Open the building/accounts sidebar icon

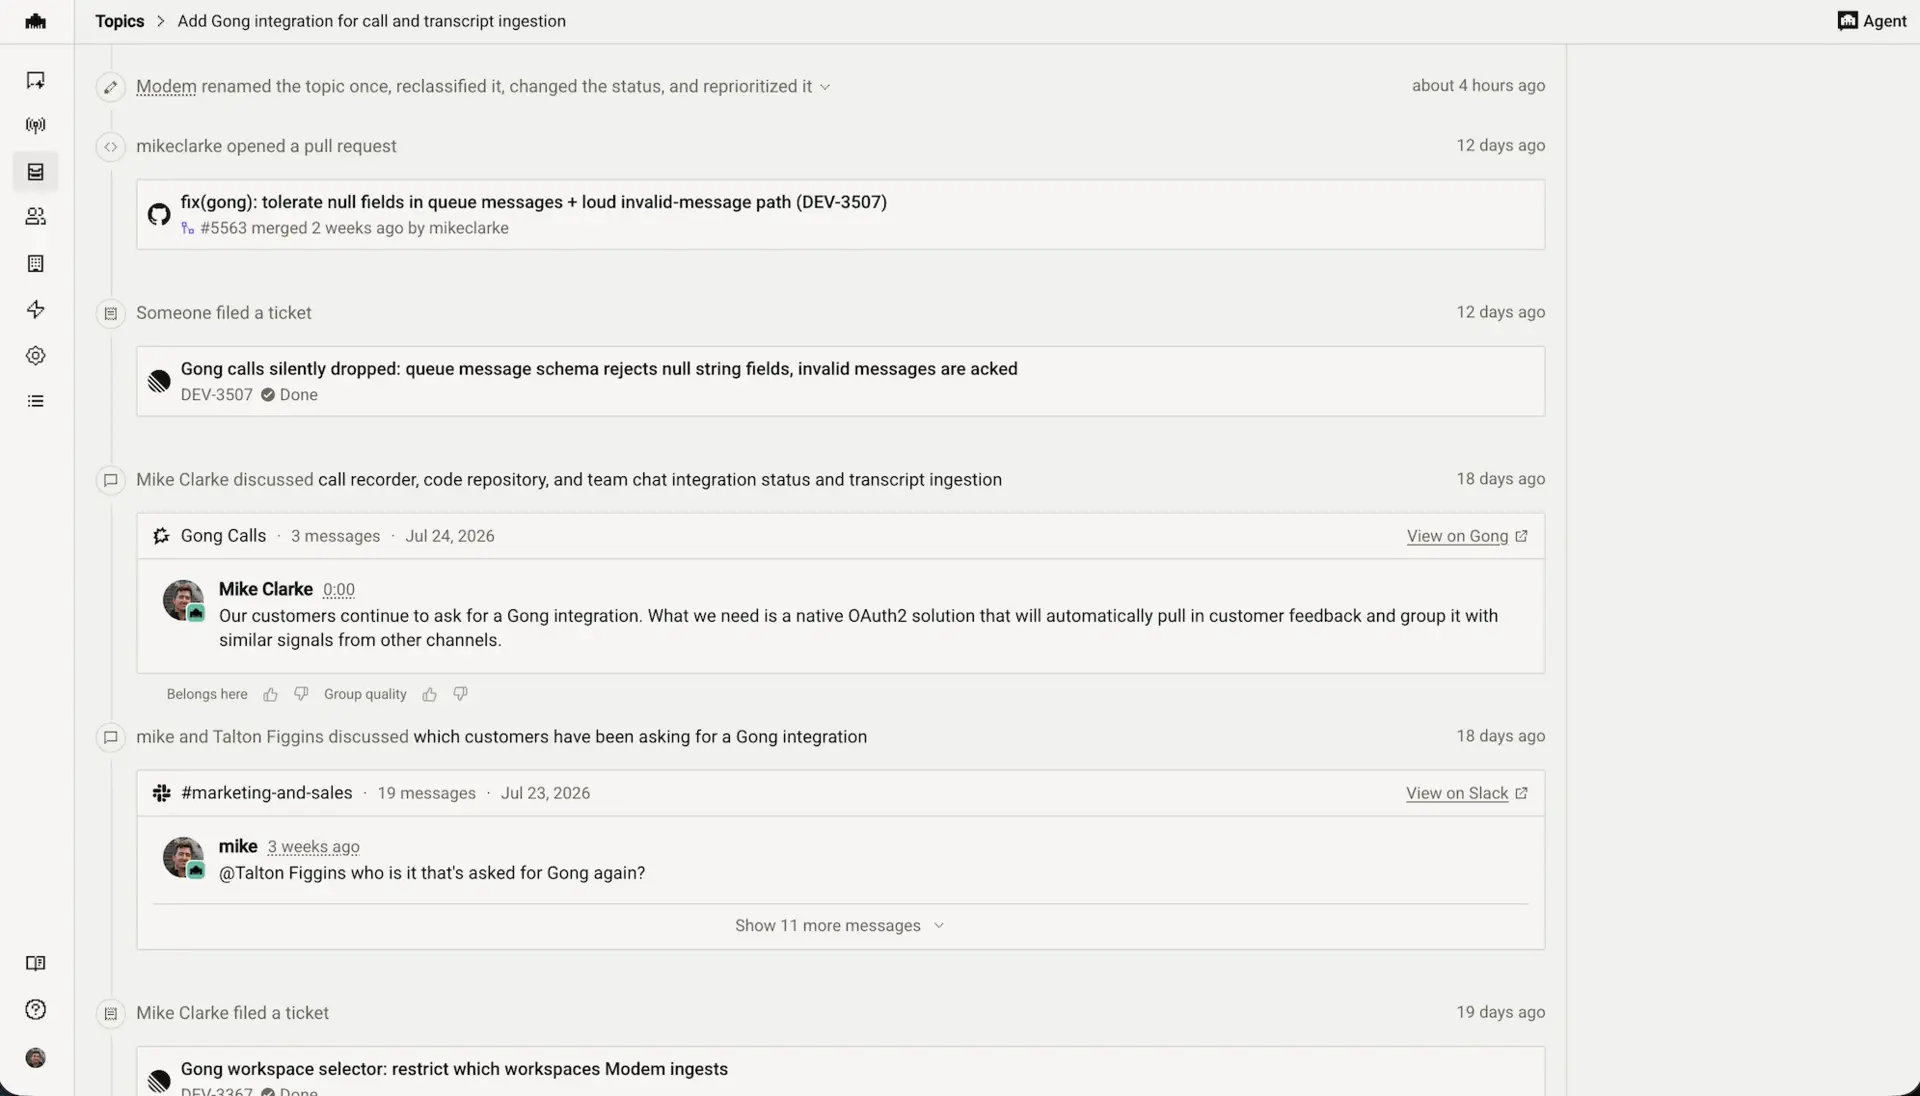pos(36,264)
